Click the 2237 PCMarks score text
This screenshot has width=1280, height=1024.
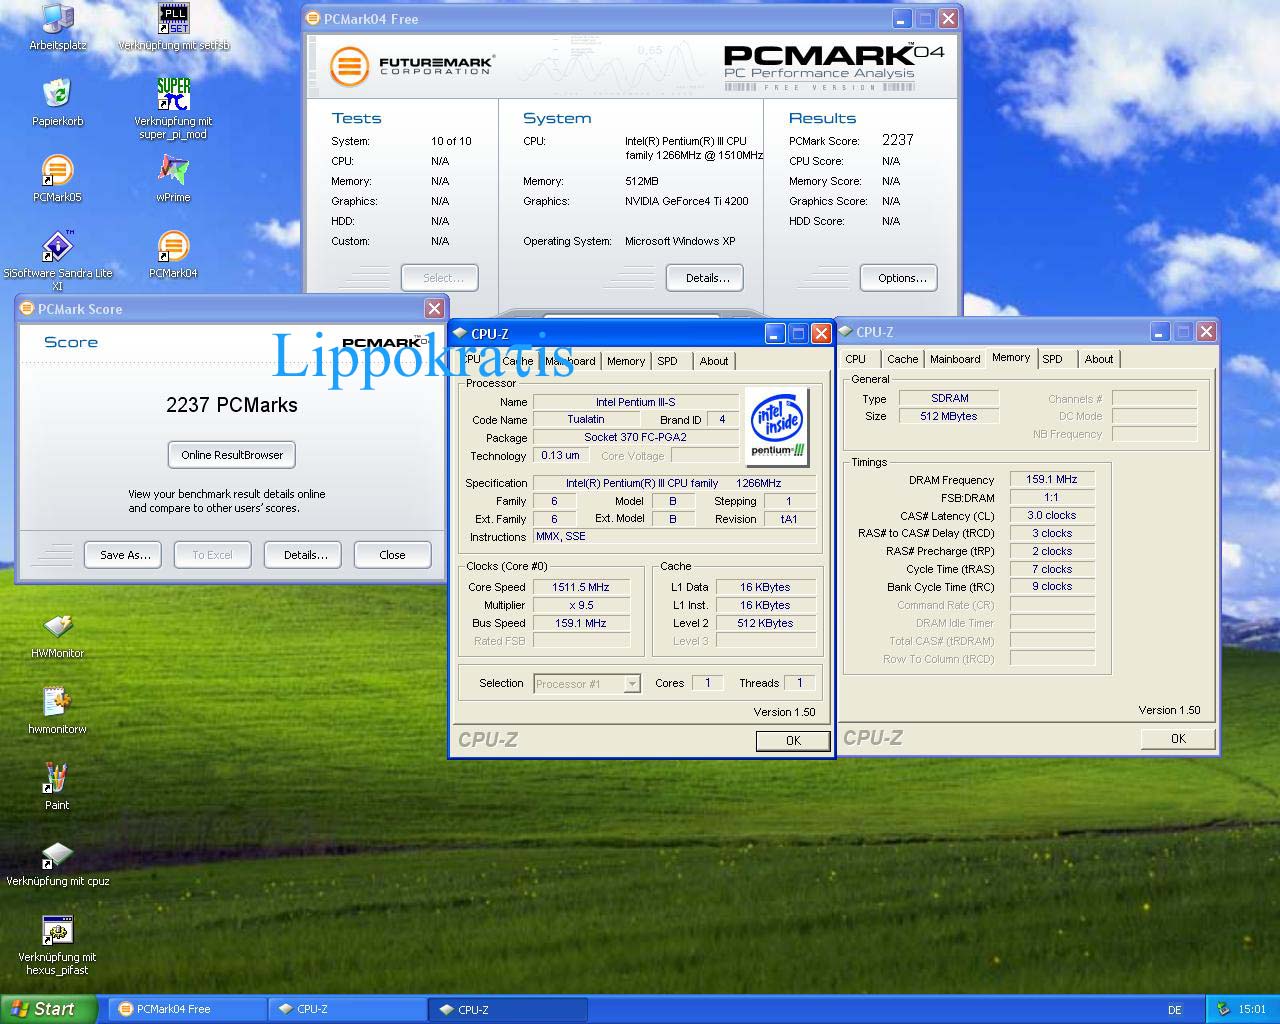point(232,405)
